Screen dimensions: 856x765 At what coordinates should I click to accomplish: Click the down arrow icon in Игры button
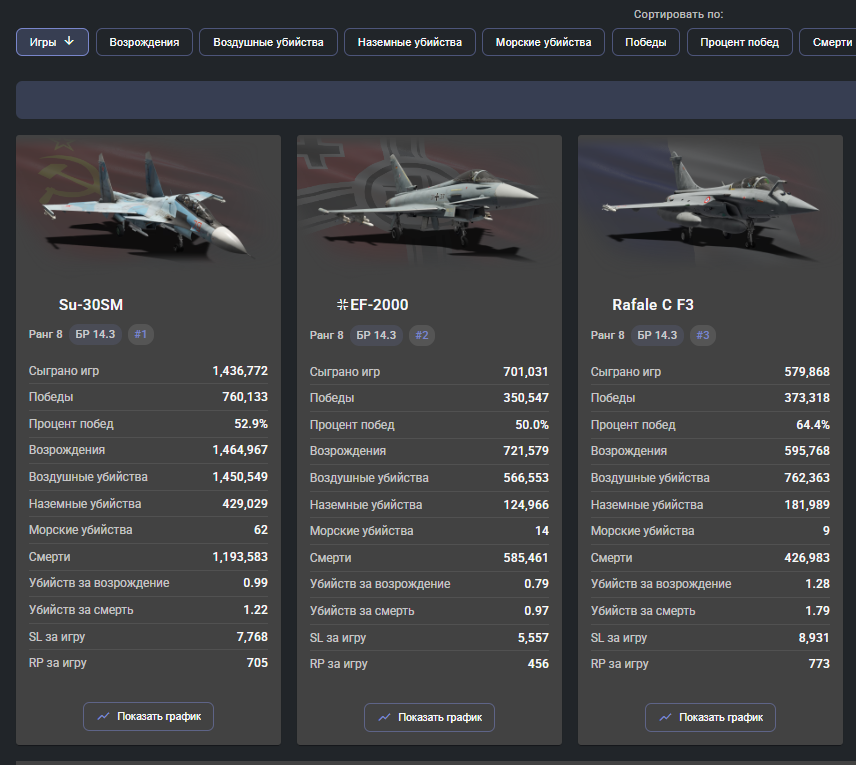pyautogui.click(x=69, y=41)
